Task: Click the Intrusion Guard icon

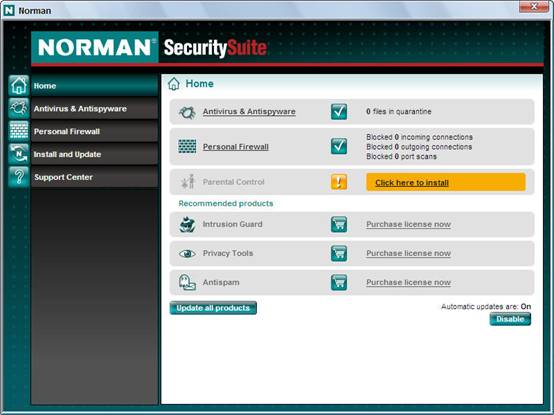Action: [187, 224]
